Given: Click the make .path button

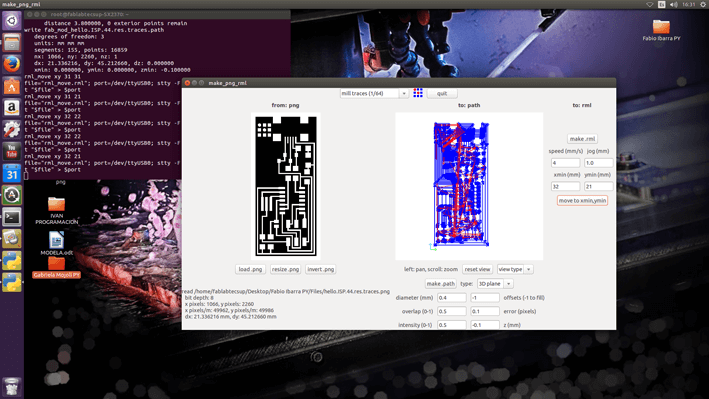Looking at the screenshot, I should click(440, 284).
